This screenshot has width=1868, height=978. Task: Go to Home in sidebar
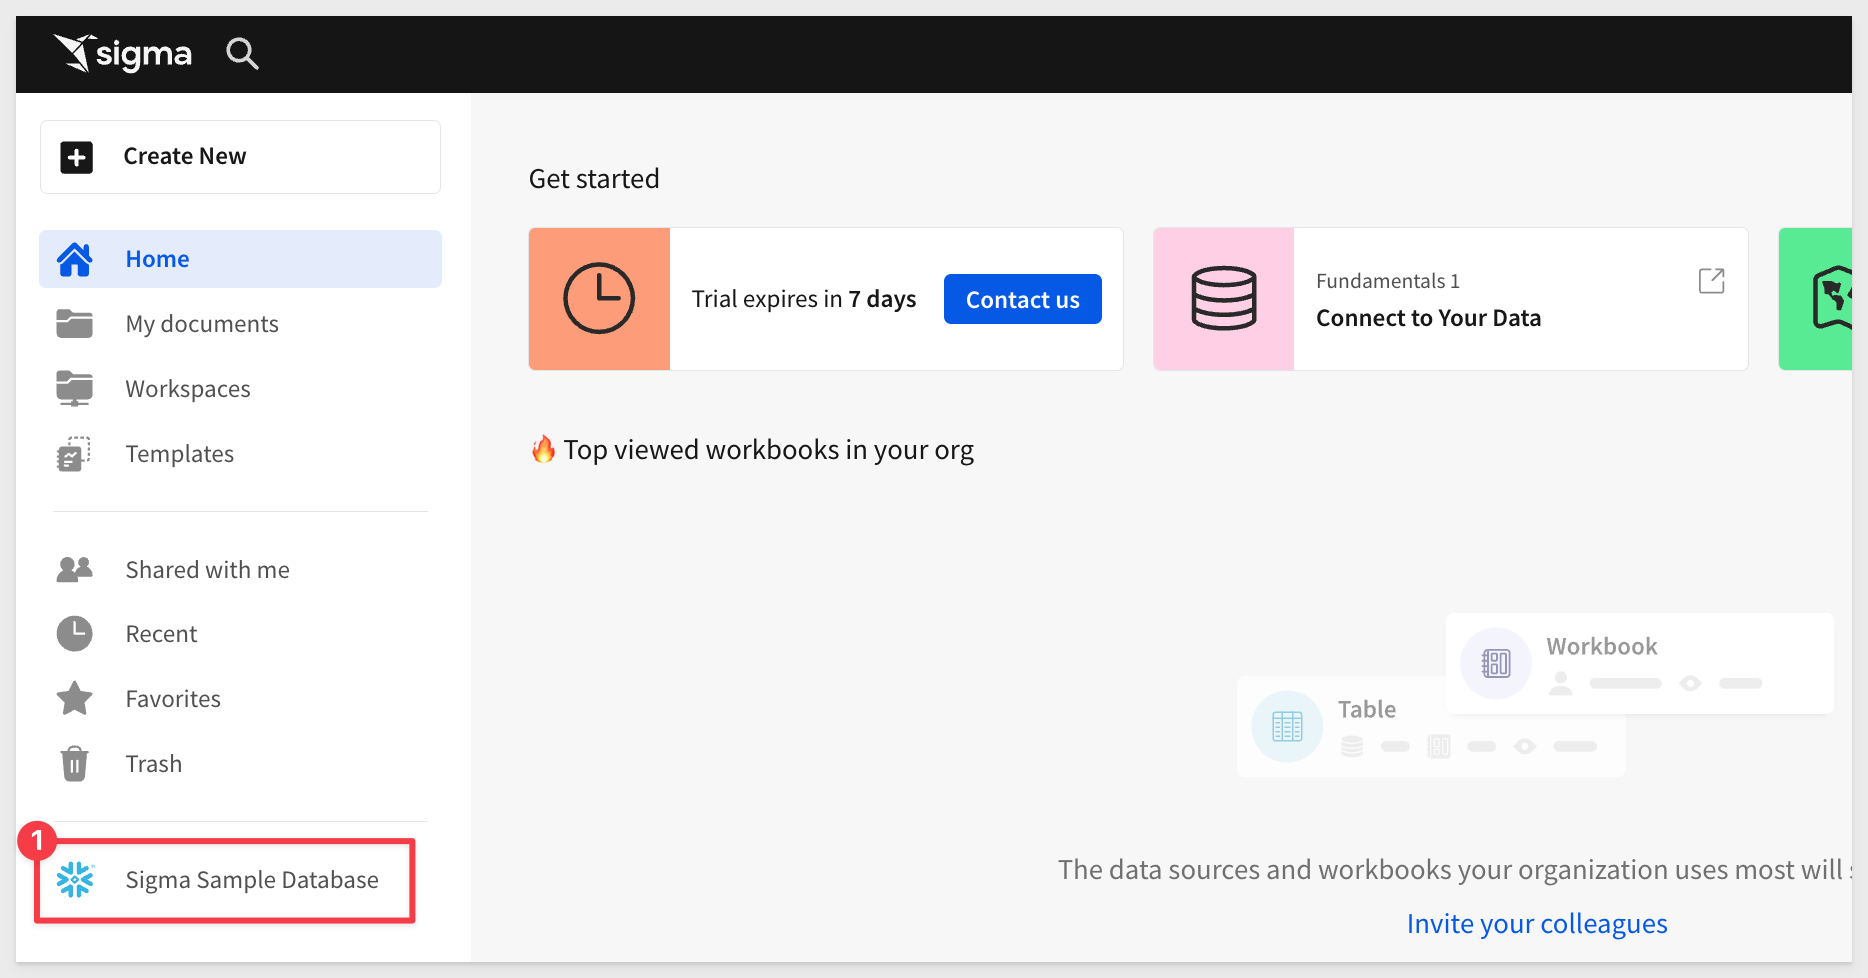[x=240, y=259]
